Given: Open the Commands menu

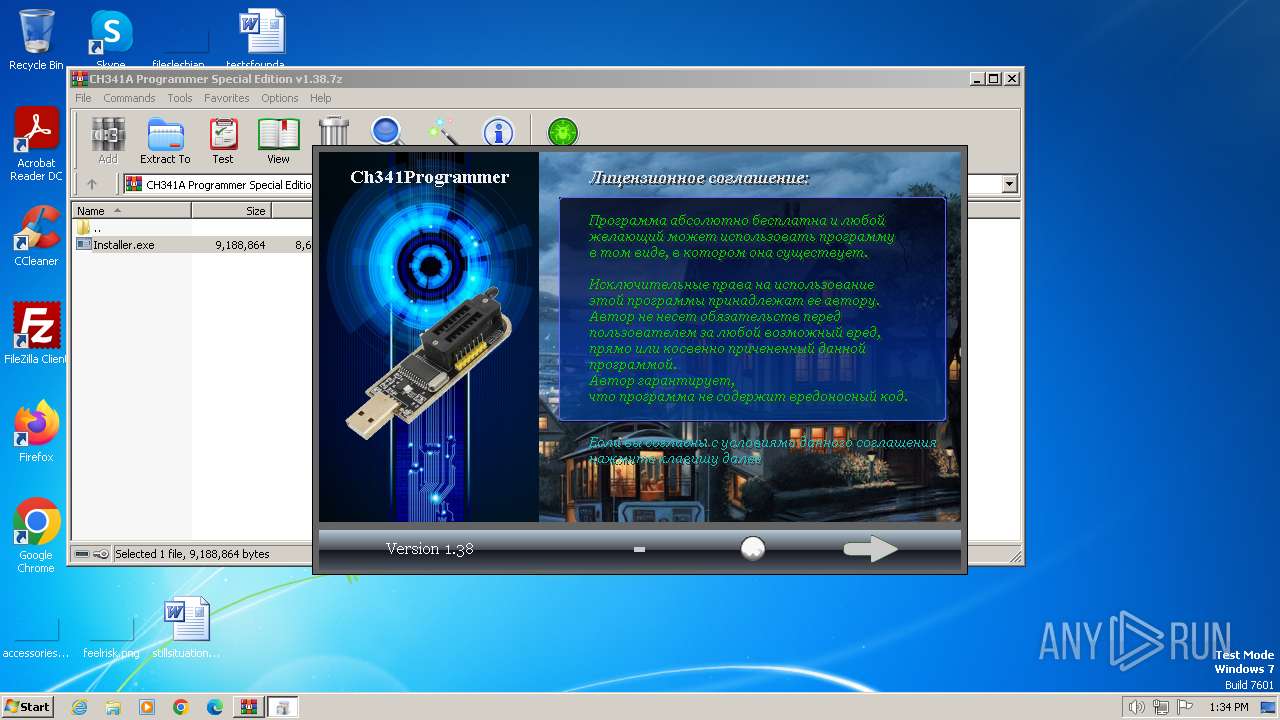Looking at the screenshot, I should (129, 98).
